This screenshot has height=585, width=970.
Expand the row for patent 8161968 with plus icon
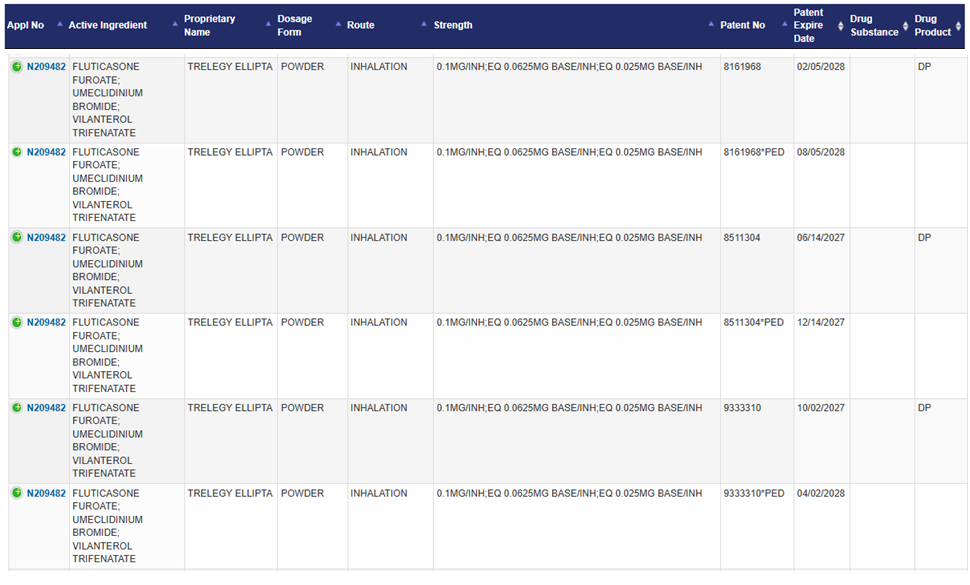[x=17, y=67]
